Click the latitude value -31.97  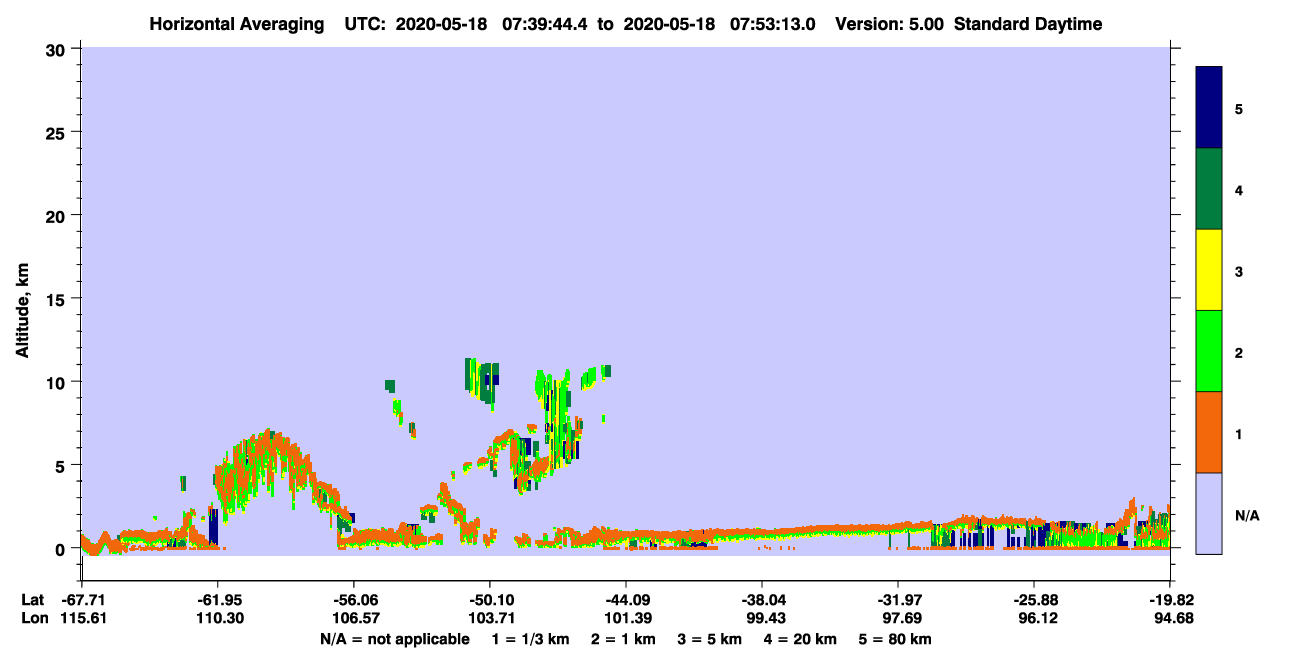pyautogui.click(x=898, y=600)
